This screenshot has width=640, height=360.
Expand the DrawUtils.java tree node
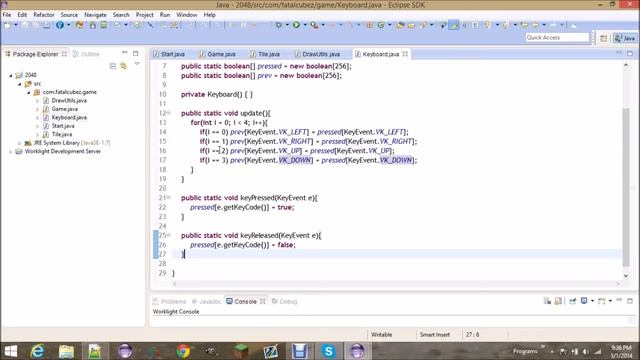[x=38, y=100]
